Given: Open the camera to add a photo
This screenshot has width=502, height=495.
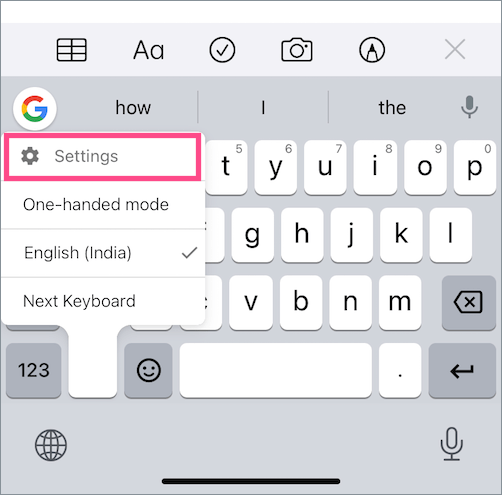Looking at the screenshot, I should click(297, 50).
